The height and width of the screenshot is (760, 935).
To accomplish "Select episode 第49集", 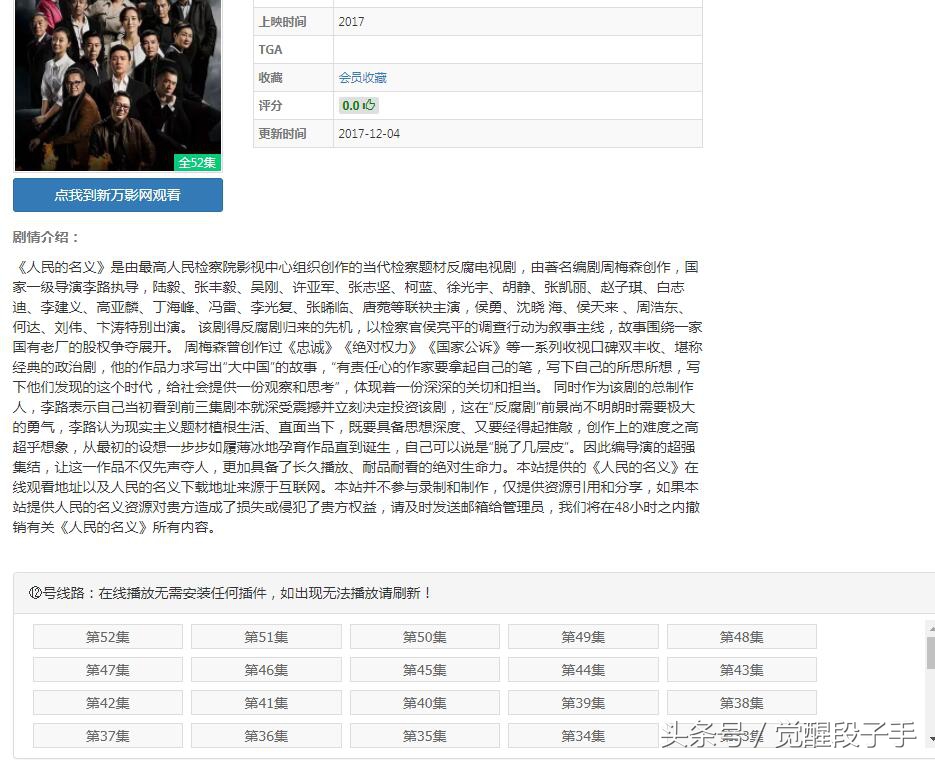I will coord(582,636).
